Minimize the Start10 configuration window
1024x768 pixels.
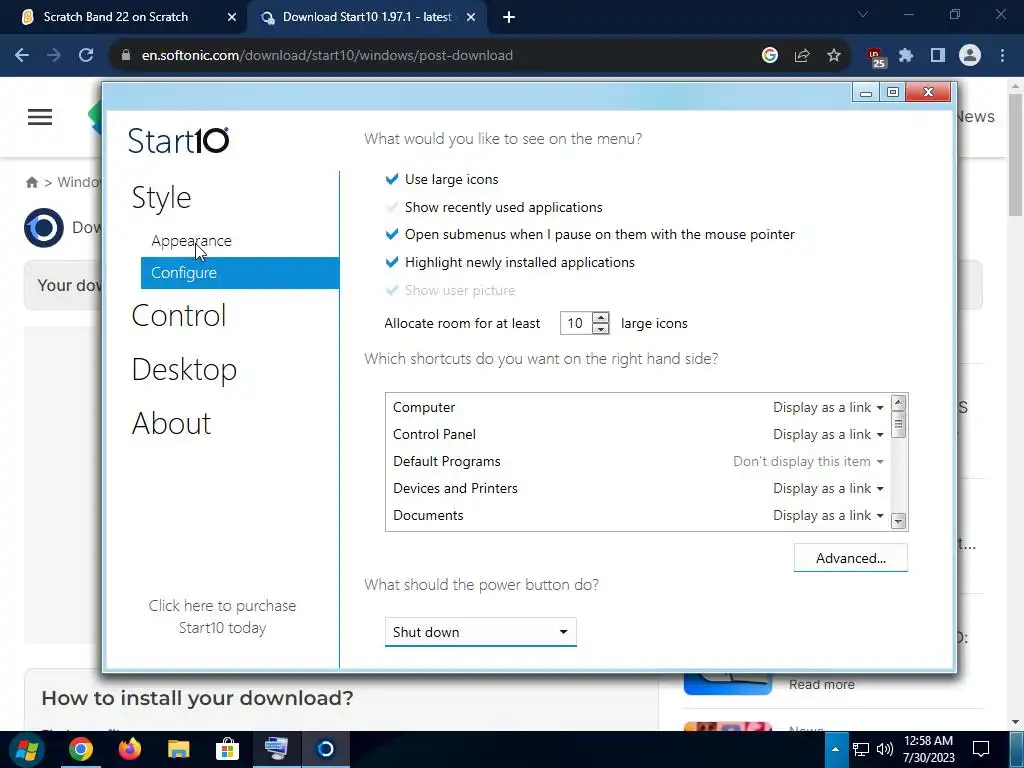[866, 92]
